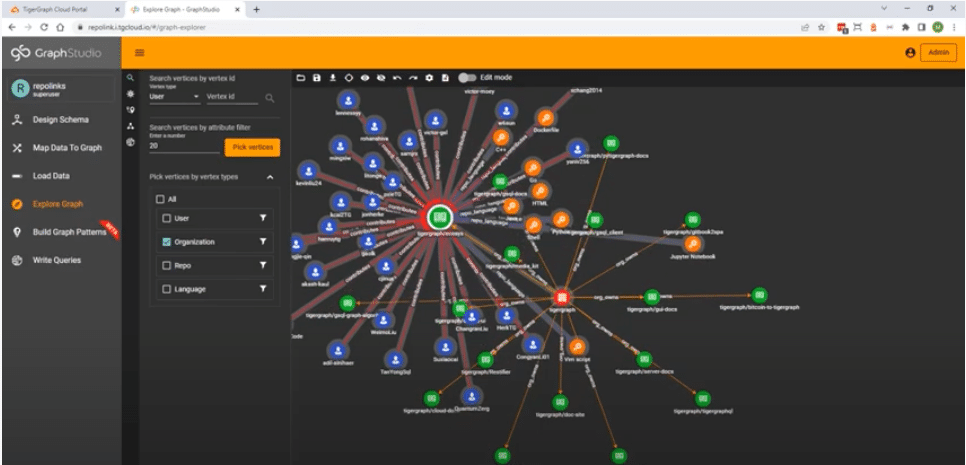Viewport: 966px width, 465px height.
Task: Click the search magnifier next to Vertex id
Action: [269, 98]
